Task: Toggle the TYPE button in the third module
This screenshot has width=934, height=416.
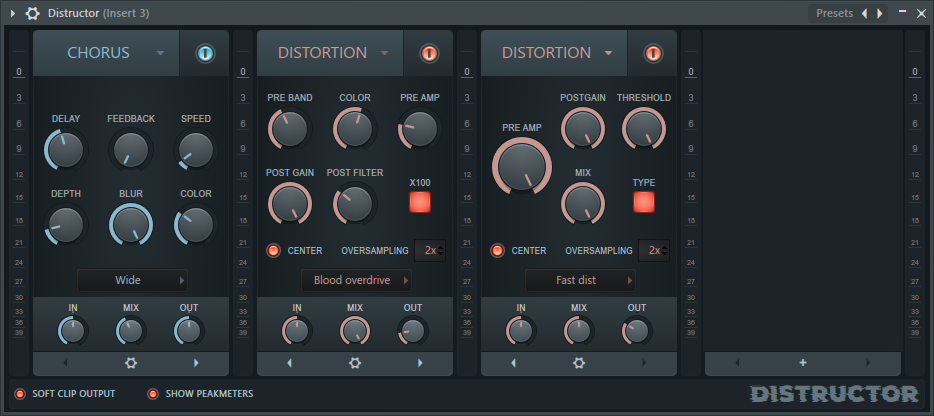Action: [x=644, y=202]
